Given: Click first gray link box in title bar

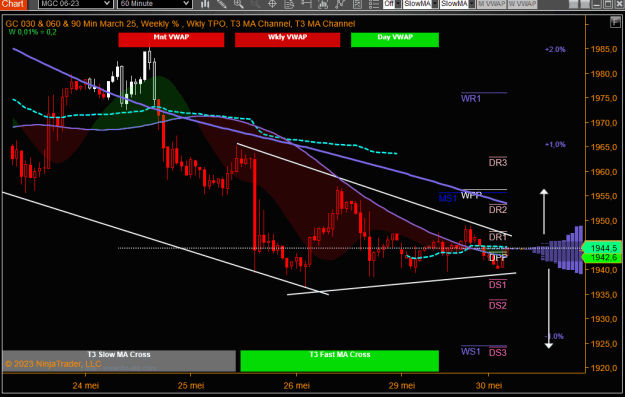Looking at the screenshot, I should (x=573, y=4).
